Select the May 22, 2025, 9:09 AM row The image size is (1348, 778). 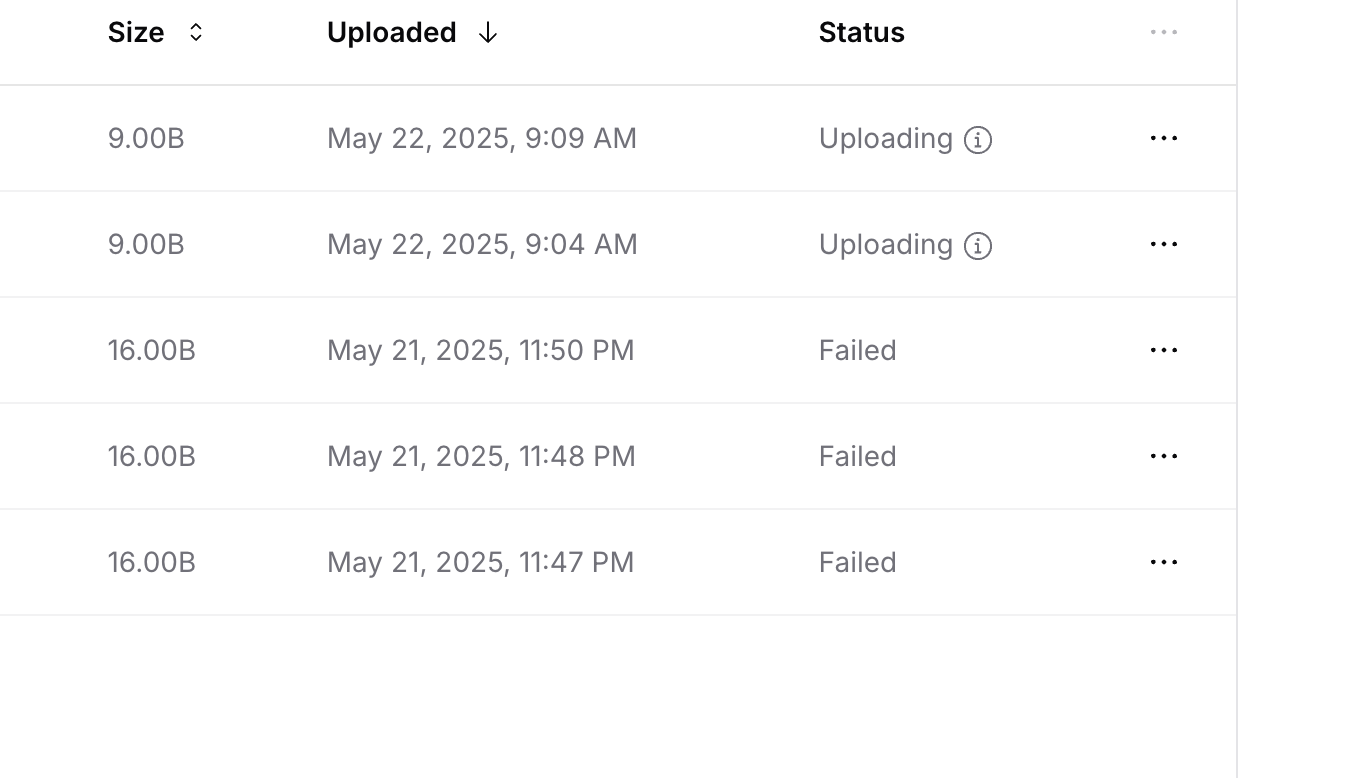(618, 138)
